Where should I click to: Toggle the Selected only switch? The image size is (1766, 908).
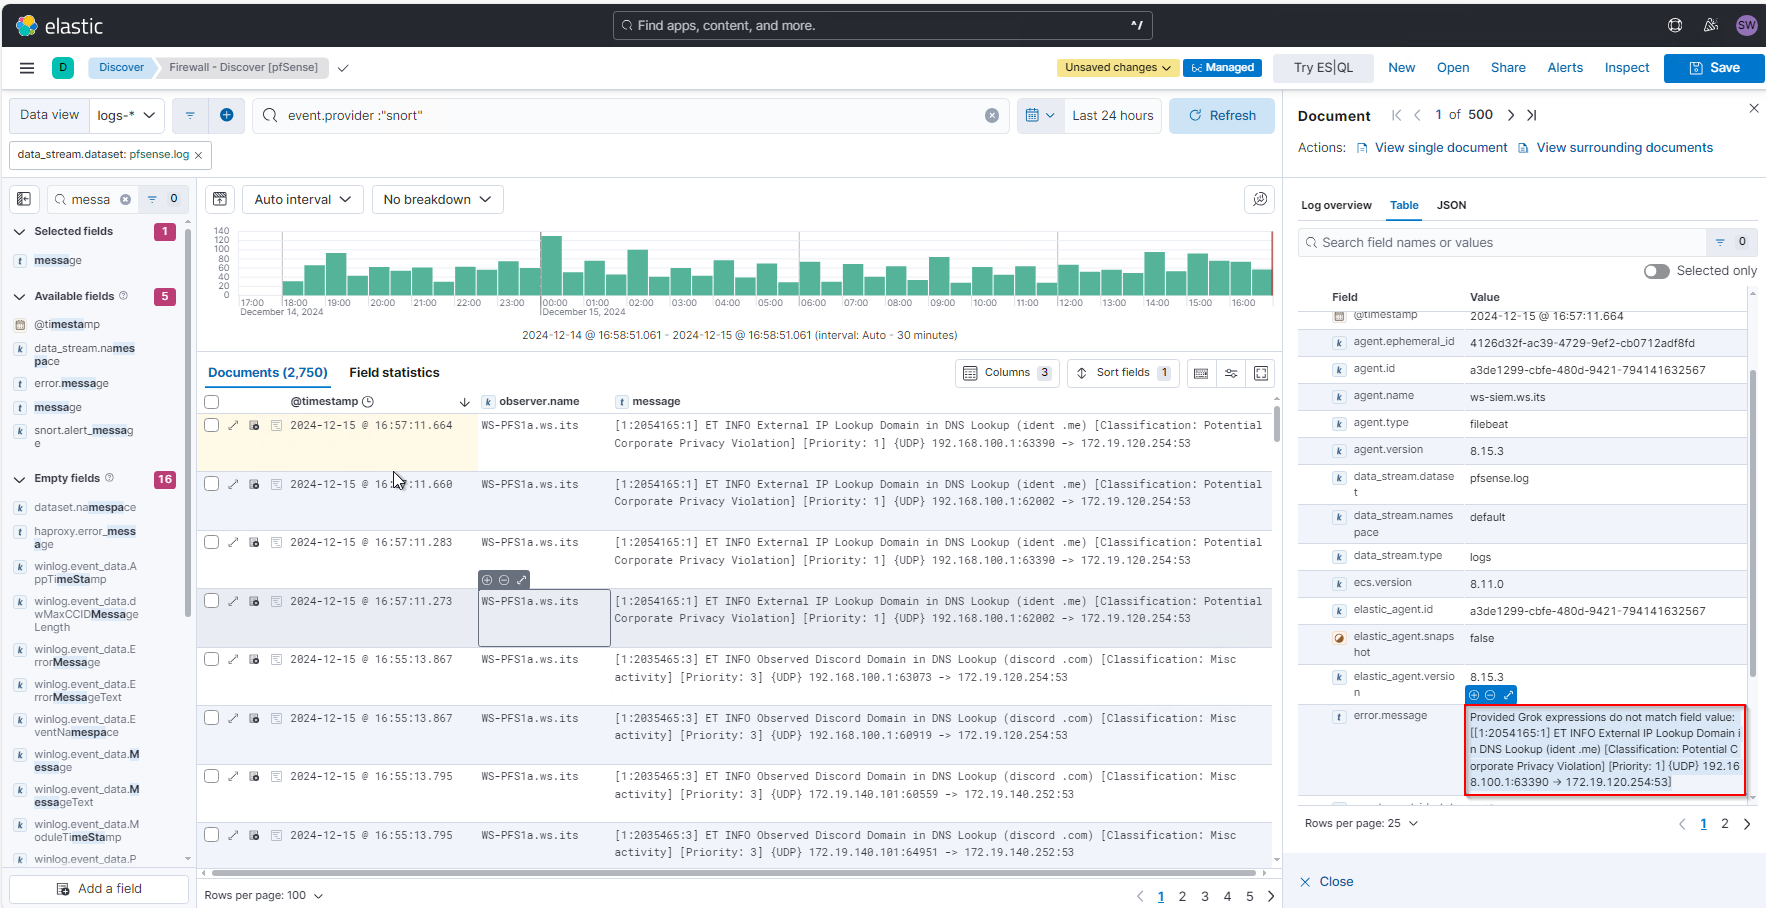coord(1656,271)
